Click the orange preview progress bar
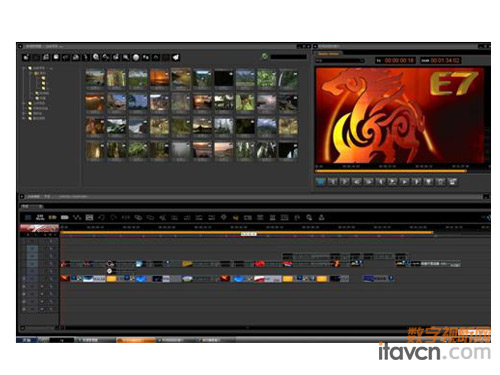This screenshot has height=375, width=500. tap(390, 171)
